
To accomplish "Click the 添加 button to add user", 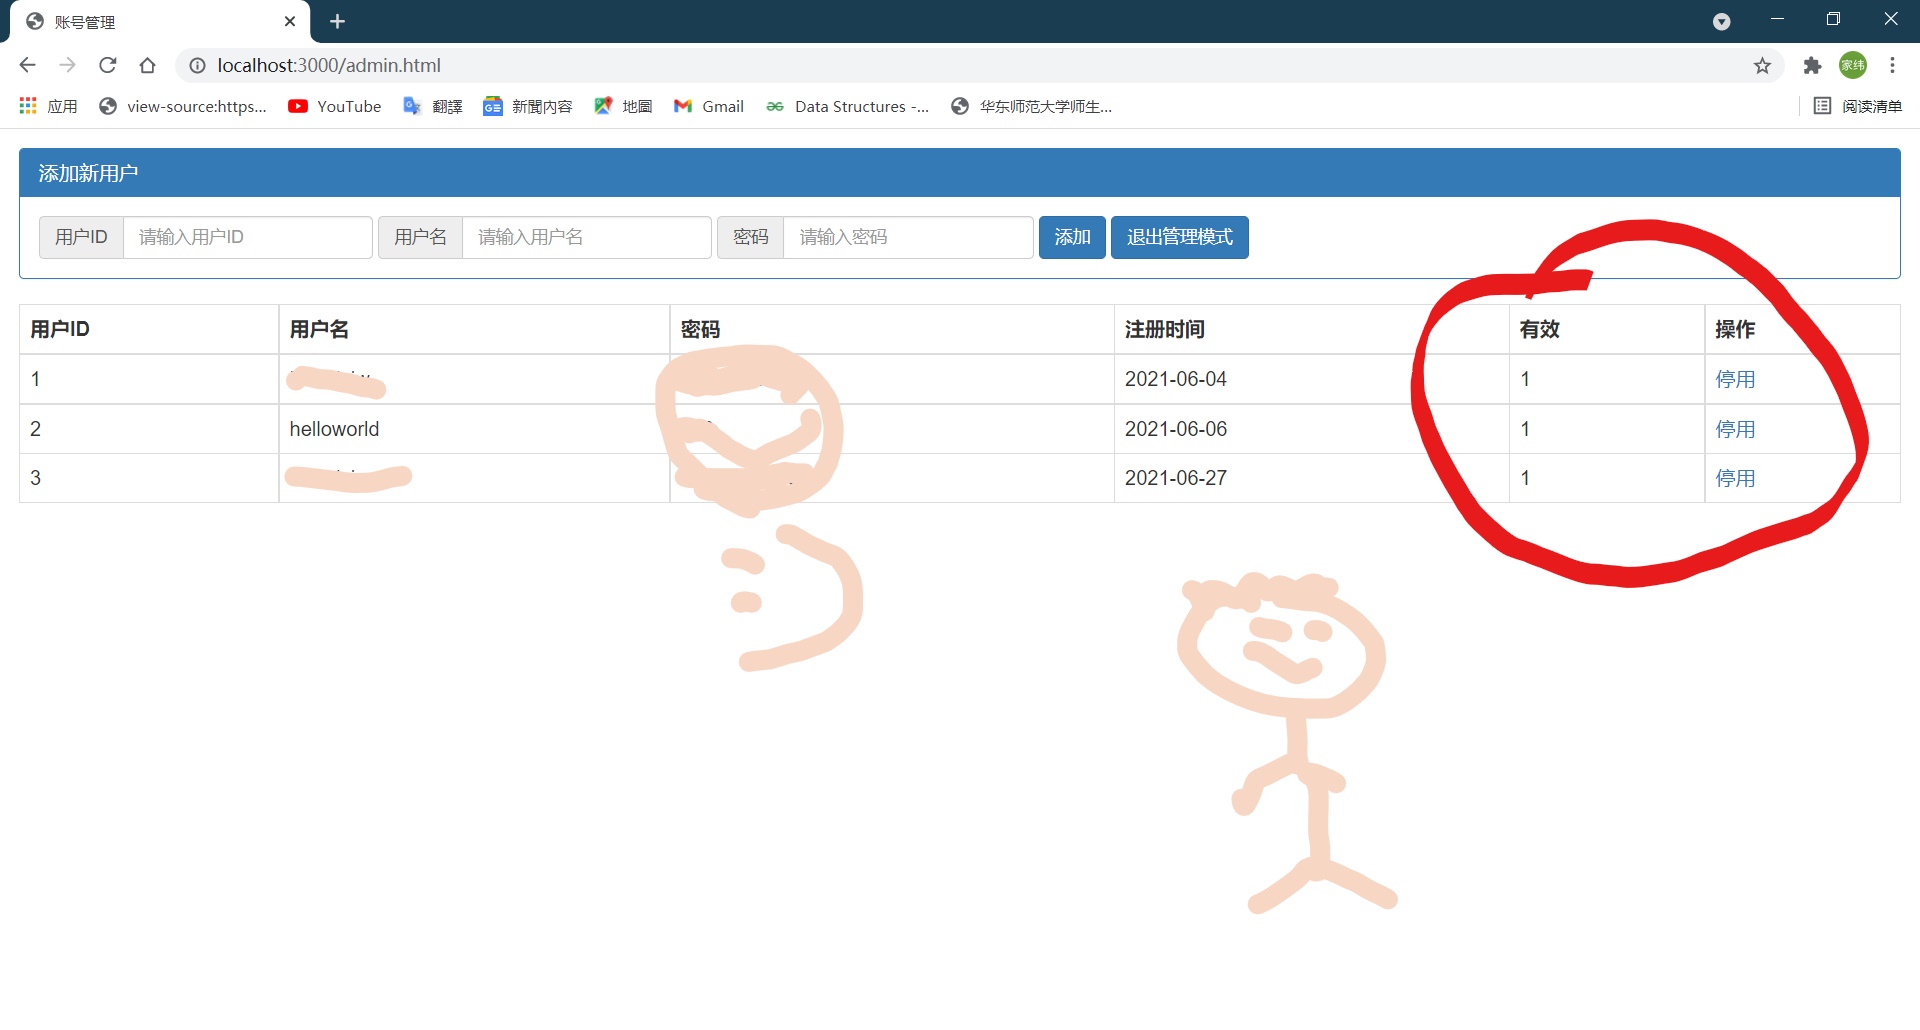I will pos(1072,237).
